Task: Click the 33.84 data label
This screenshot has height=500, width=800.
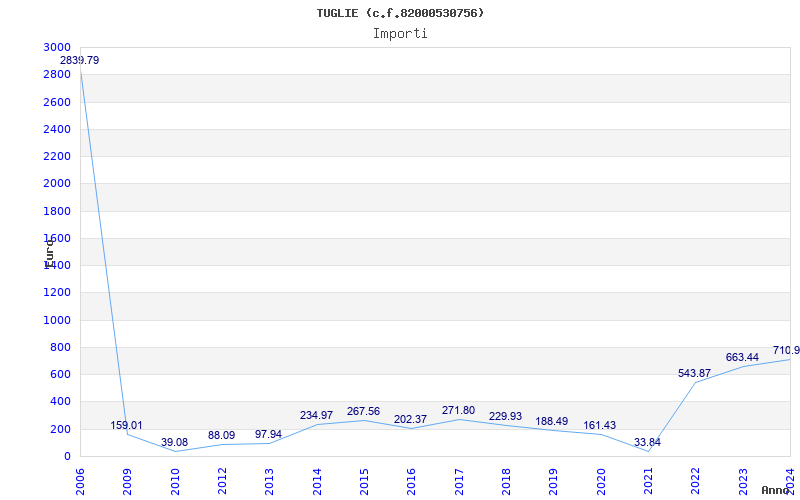Action: 647,442
